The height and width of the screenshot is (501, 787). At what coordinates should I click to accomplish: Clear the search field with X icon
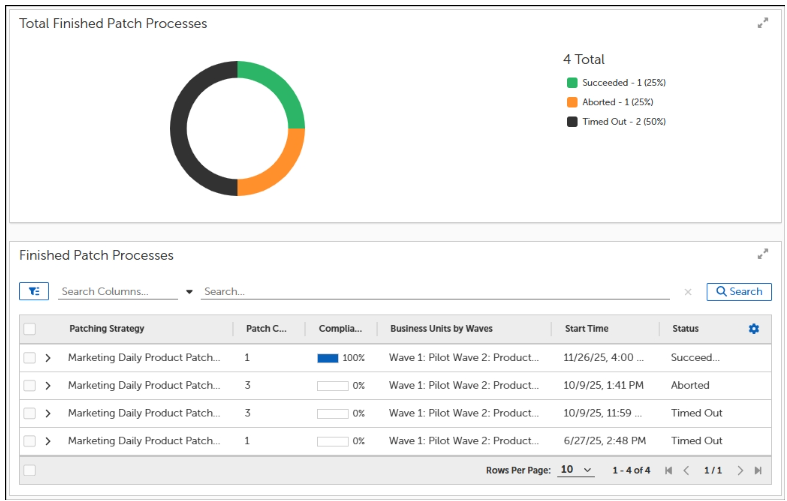coord(688,292)
